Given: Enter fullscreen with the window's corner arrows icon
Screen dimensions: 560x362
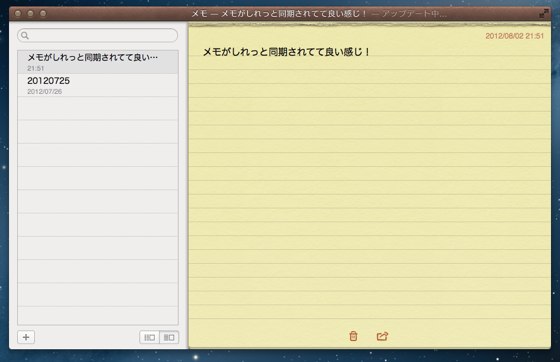Looking at the screenshot, I should (544, 14).
